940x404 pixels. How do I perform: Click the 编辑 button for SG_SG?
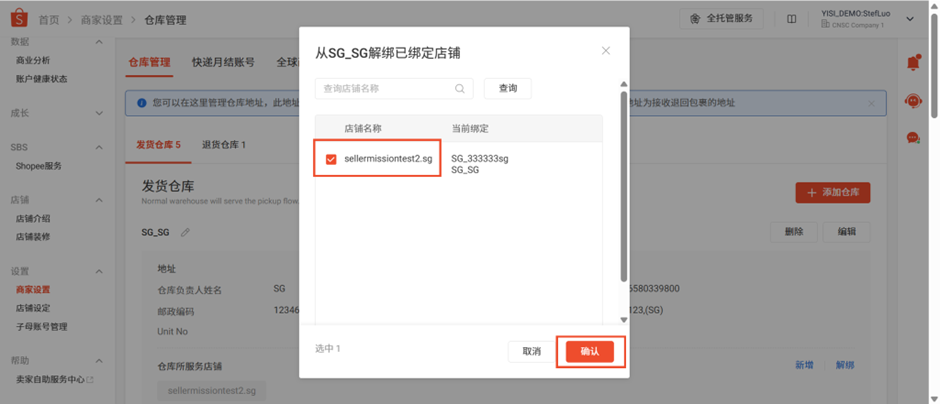[x=846, y=232]
